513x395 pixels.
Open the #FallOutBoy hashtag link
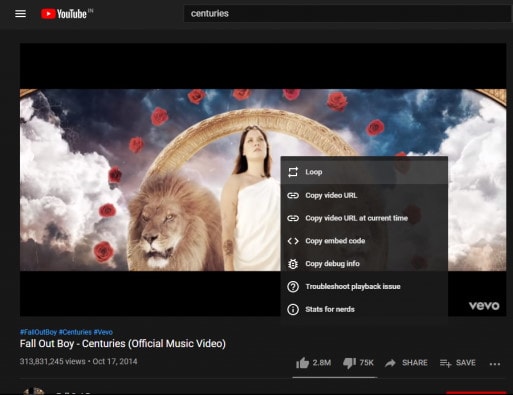[x=38, y=332]
